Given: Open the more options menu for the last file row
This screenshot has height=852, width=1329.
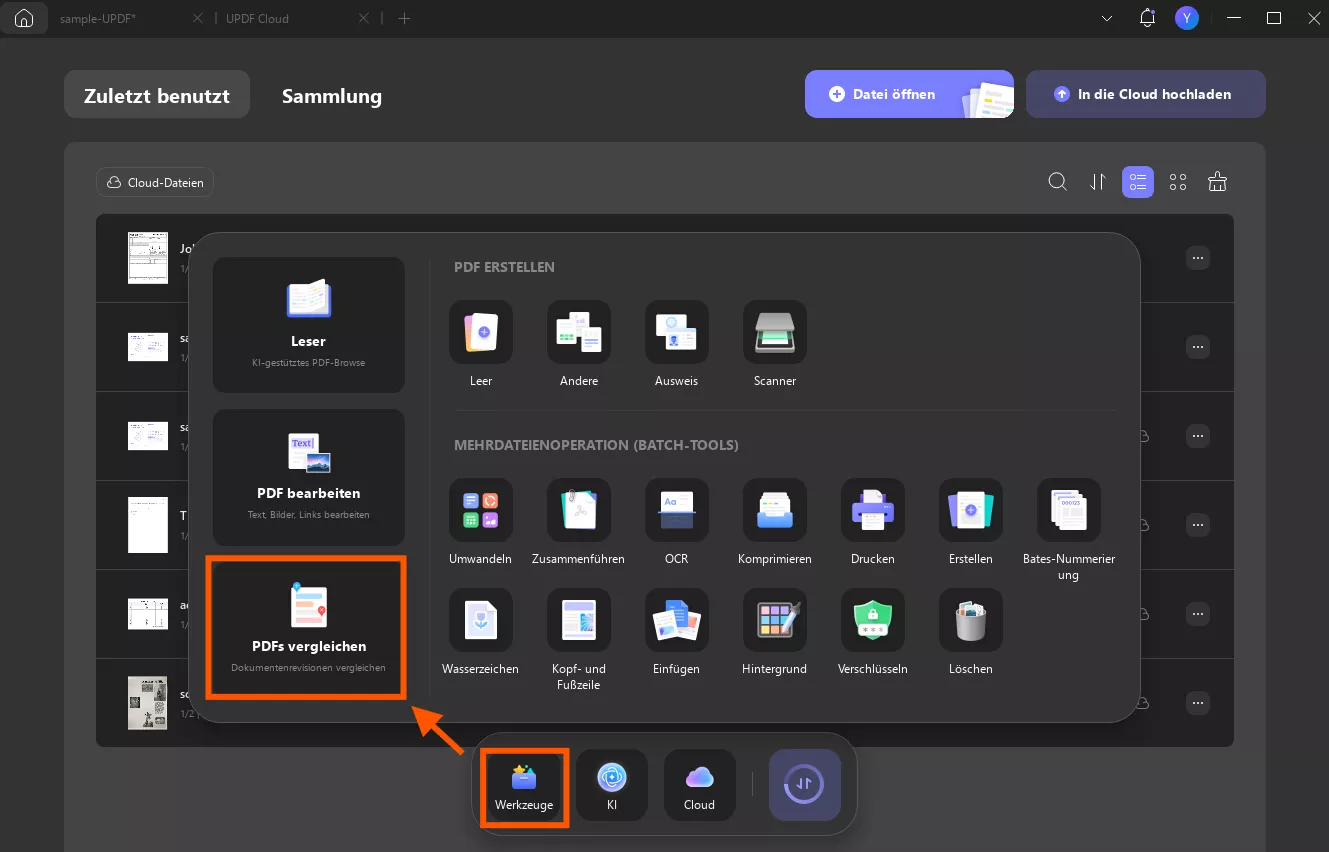Looking at the screenshot, I should [1198, 702].
